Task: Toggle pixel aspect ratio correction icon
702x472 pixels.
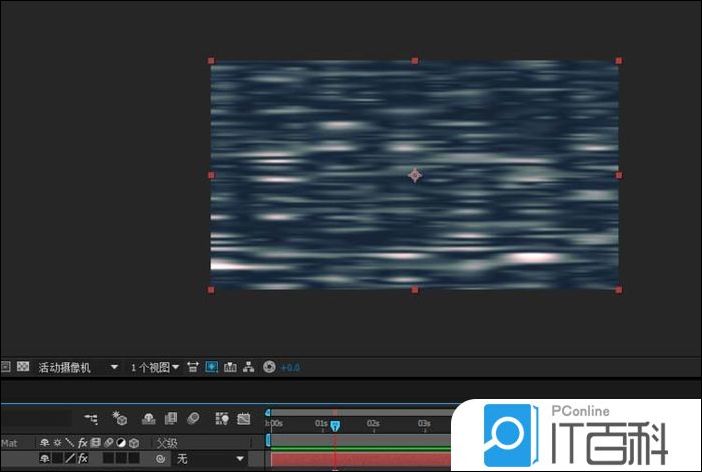Action: click(x=193, y=367)
